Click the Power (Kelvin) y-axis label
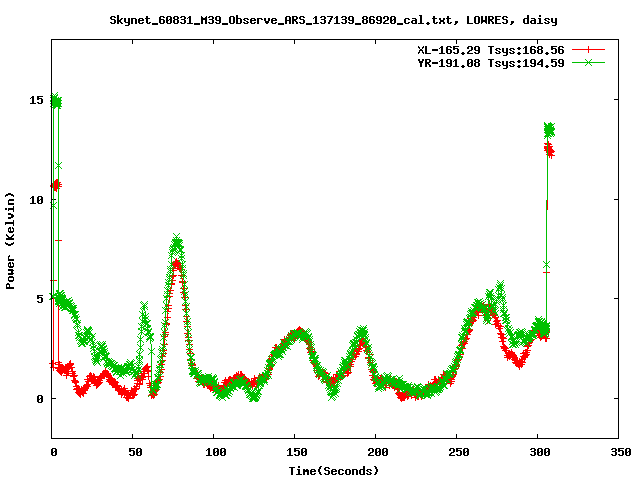640x480 pixels. (x=10, y=241)
